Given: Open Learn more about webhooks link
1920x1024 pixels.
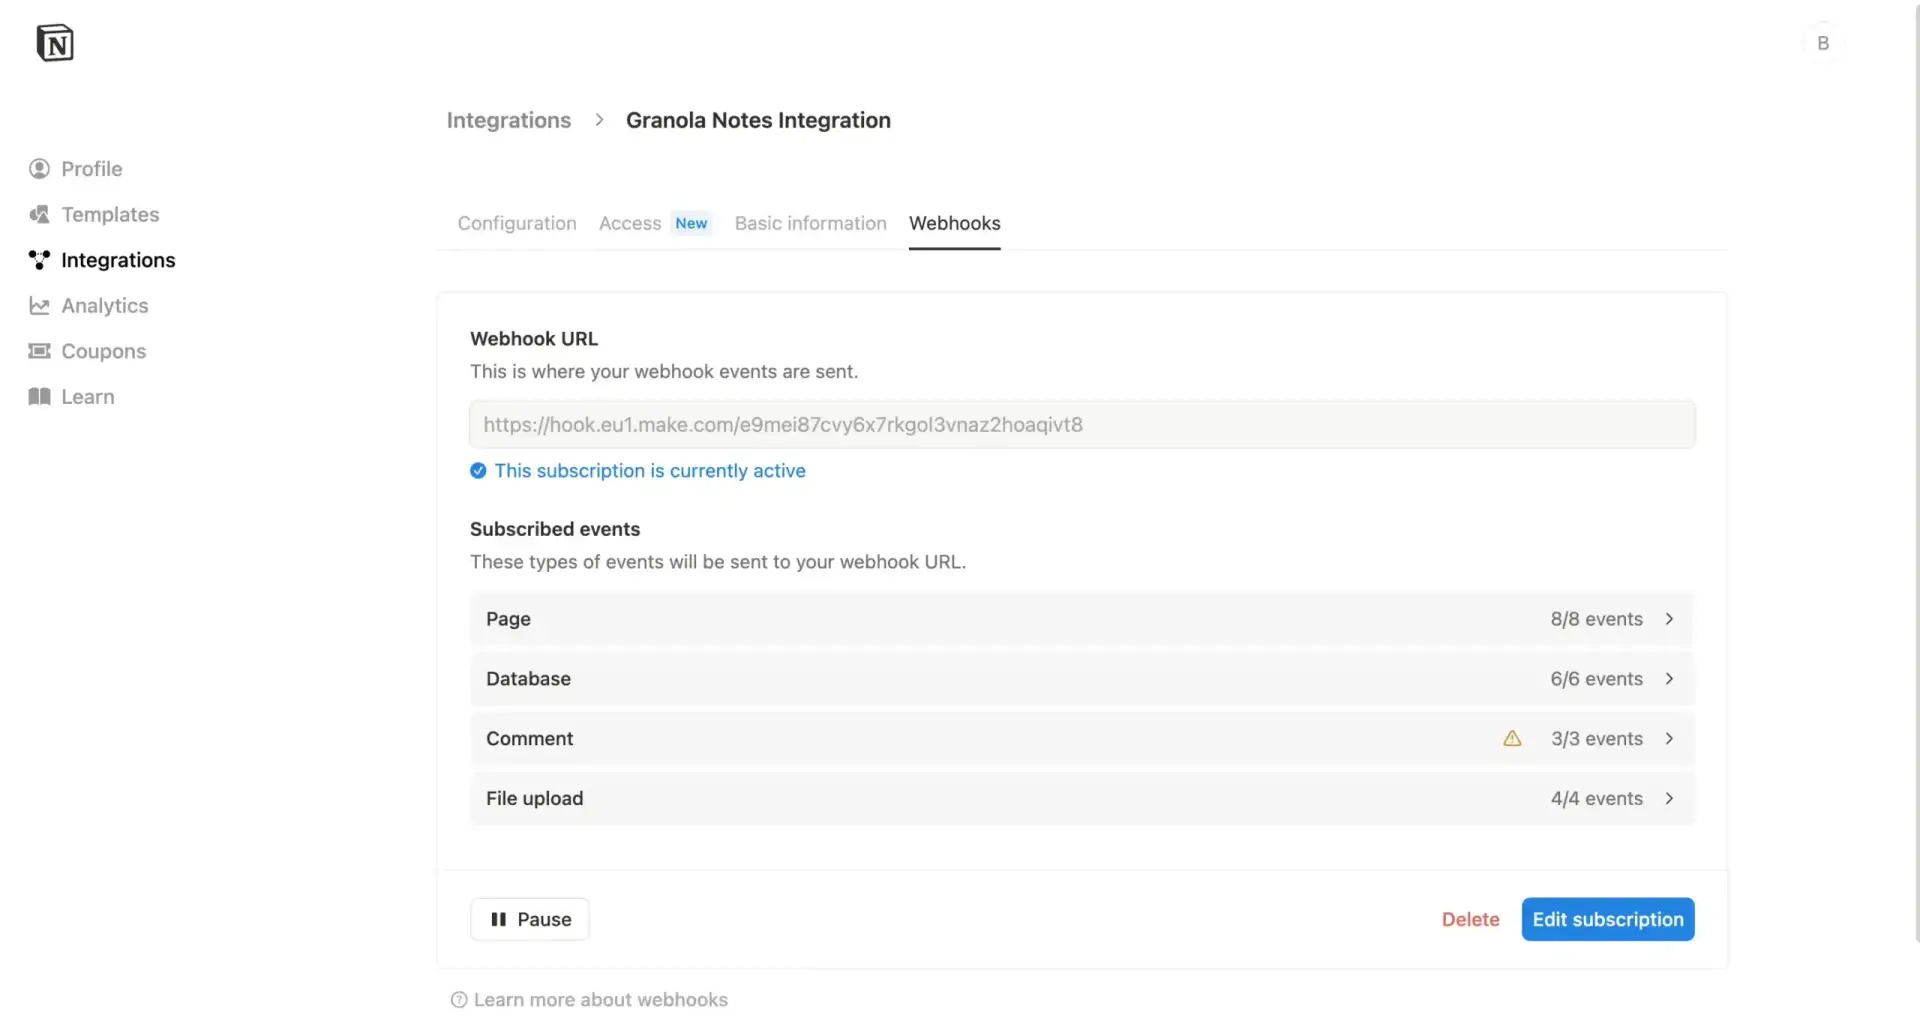Looking at the screenshot, I should (x=600, y=1000).
